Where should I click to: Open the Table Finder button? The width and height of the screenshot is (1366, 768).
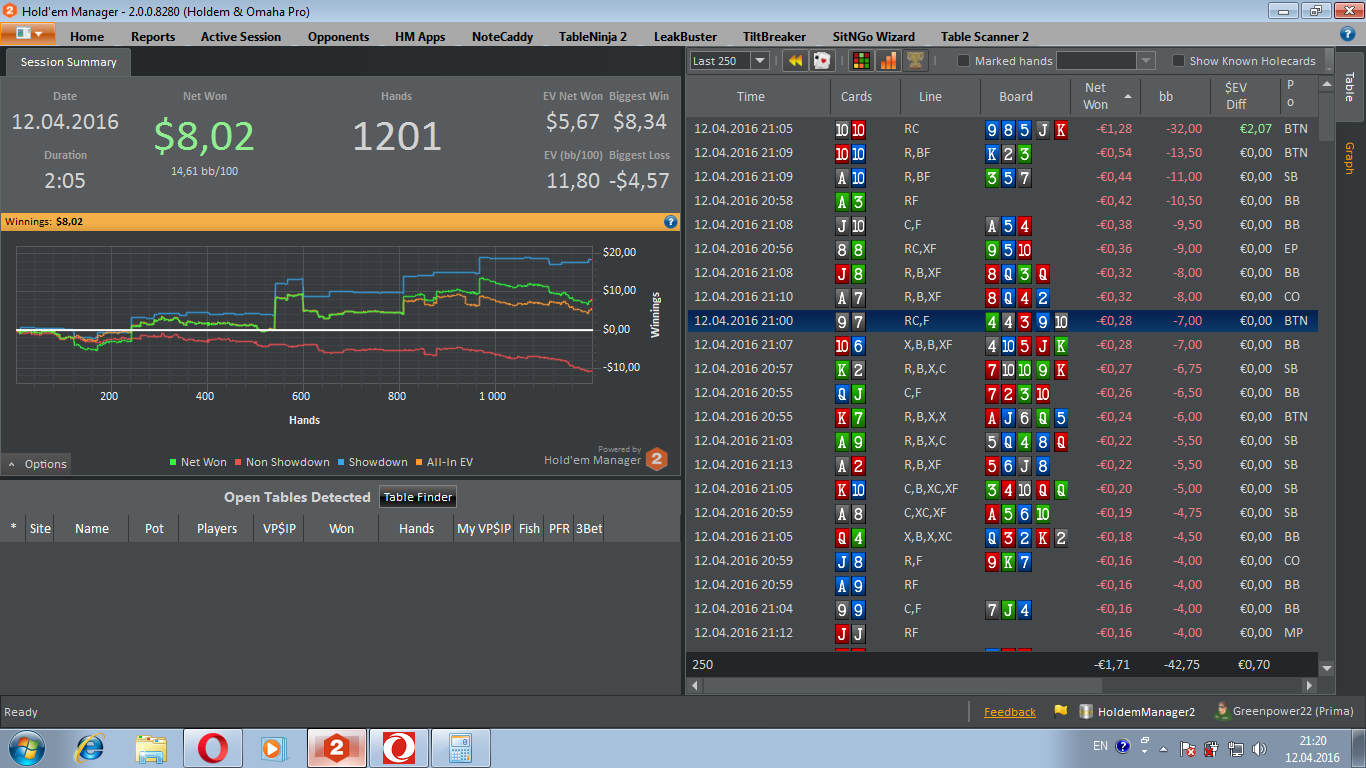coord(419,497)
